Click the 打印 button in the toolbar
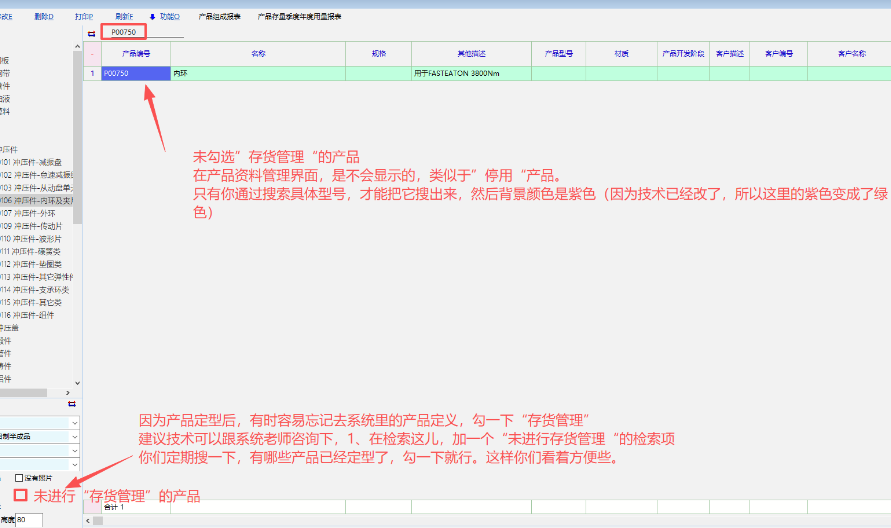This screenshot has height=528, width=891. tap(84, 17)
